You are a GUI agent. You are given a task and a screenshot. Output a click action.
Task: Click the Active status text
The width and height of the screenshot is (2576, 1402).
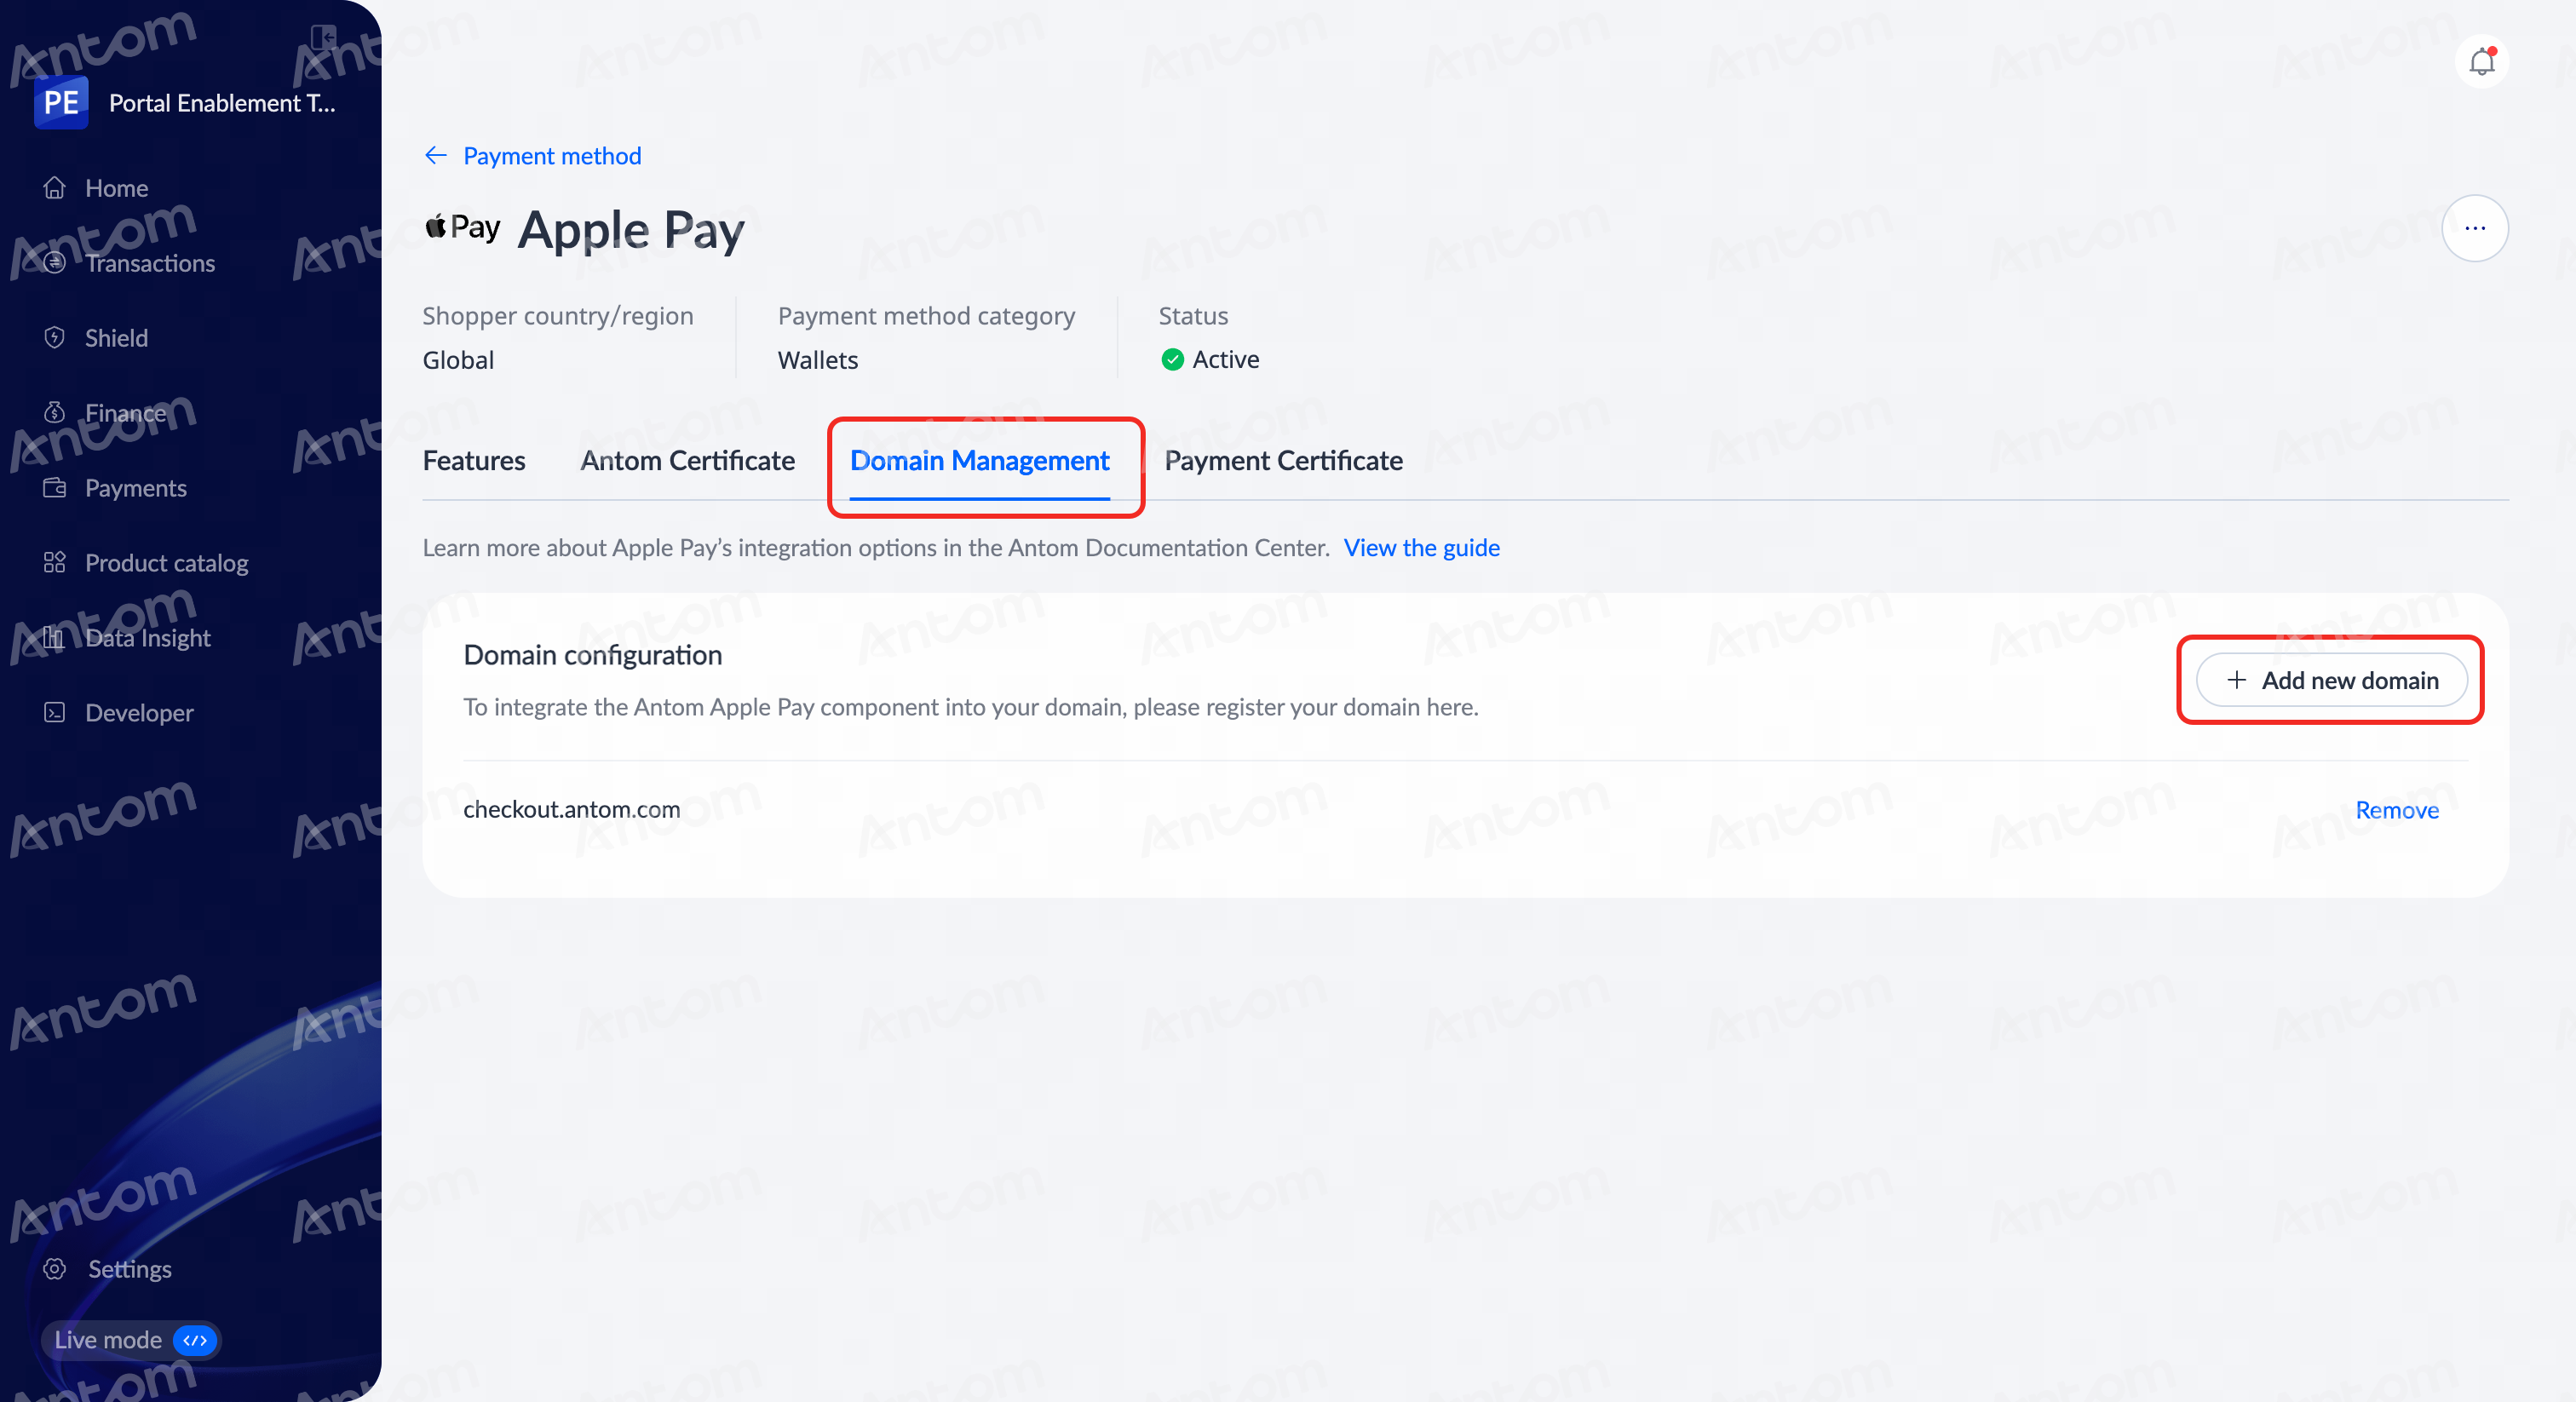tap(1225, 360)
